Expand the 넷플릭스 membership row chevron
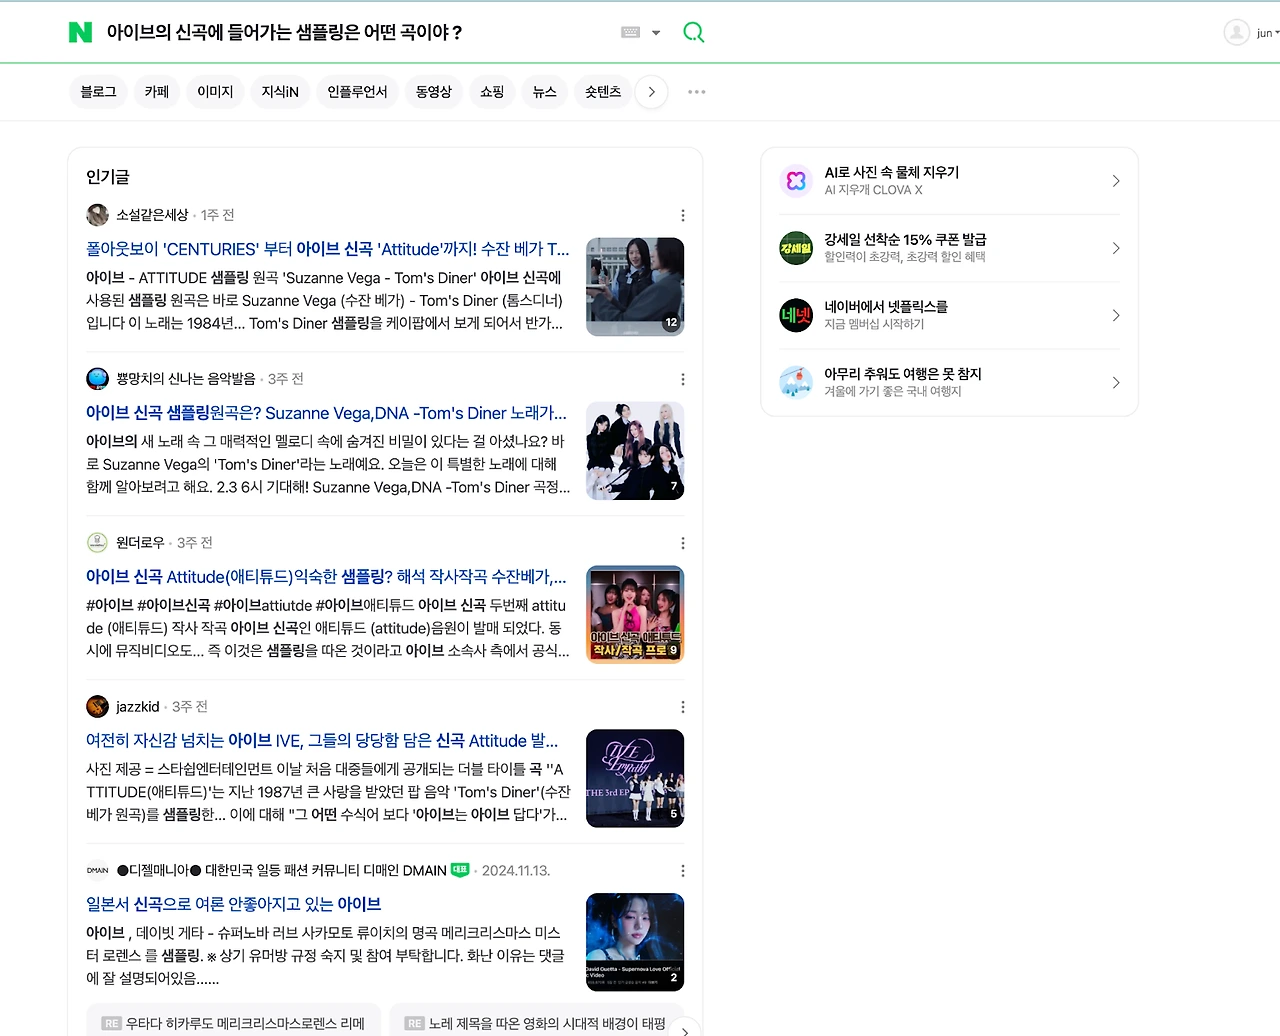Screen dimensions: 1280x1036 tap(1116, 315)
